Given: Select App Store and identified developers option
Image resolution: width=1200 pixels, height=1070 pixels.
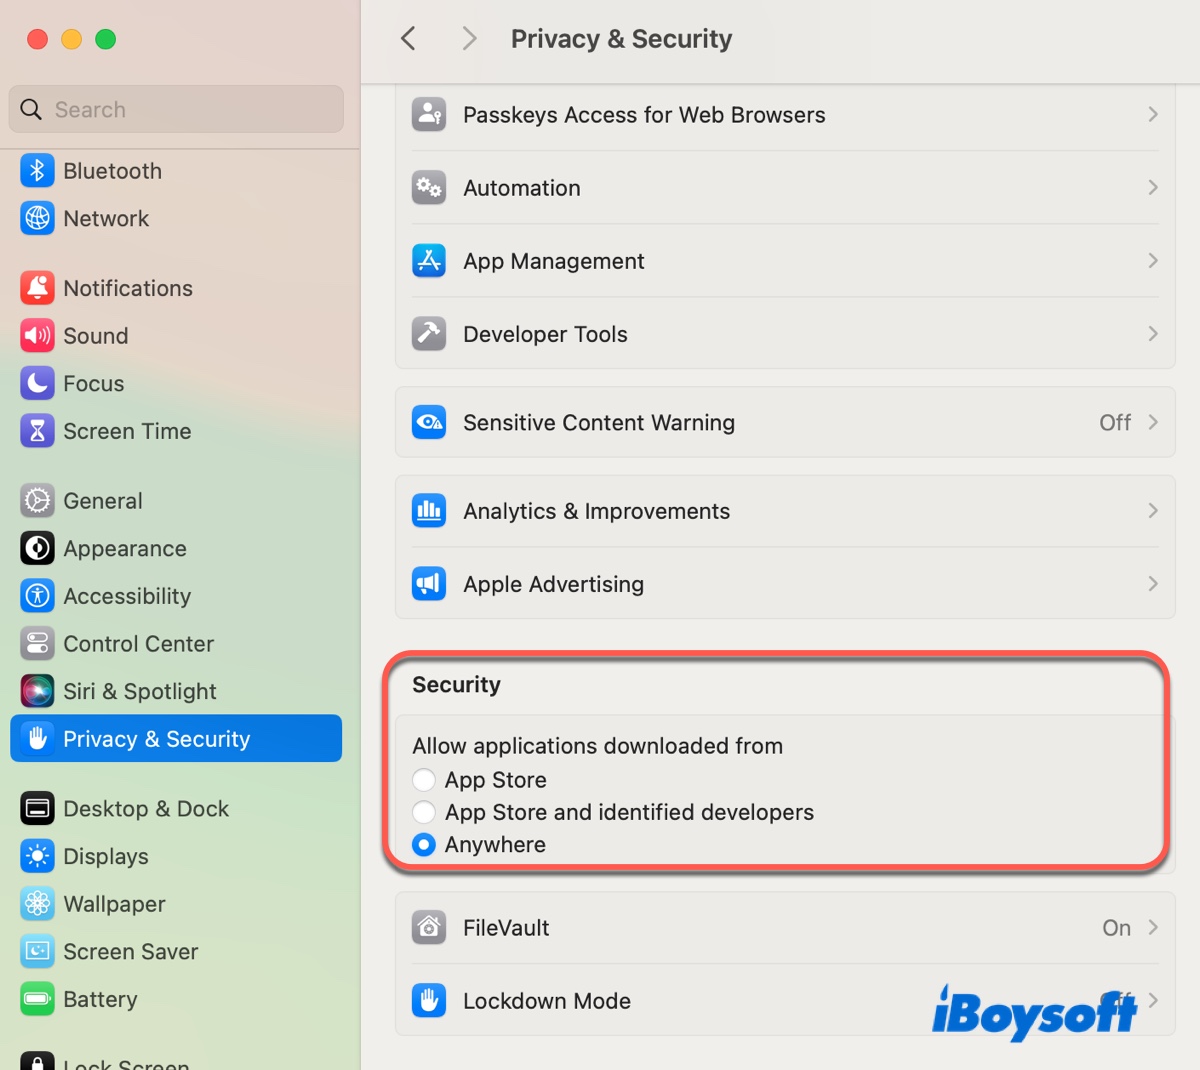Looking at the screenshot, I should 424,812.
